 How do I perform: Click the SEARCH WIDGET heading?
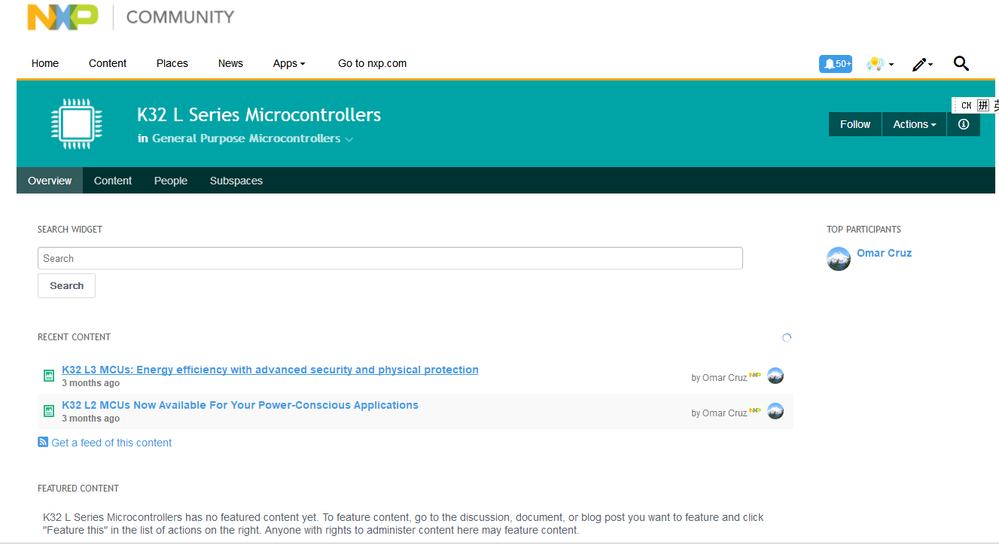click(69, 229)
